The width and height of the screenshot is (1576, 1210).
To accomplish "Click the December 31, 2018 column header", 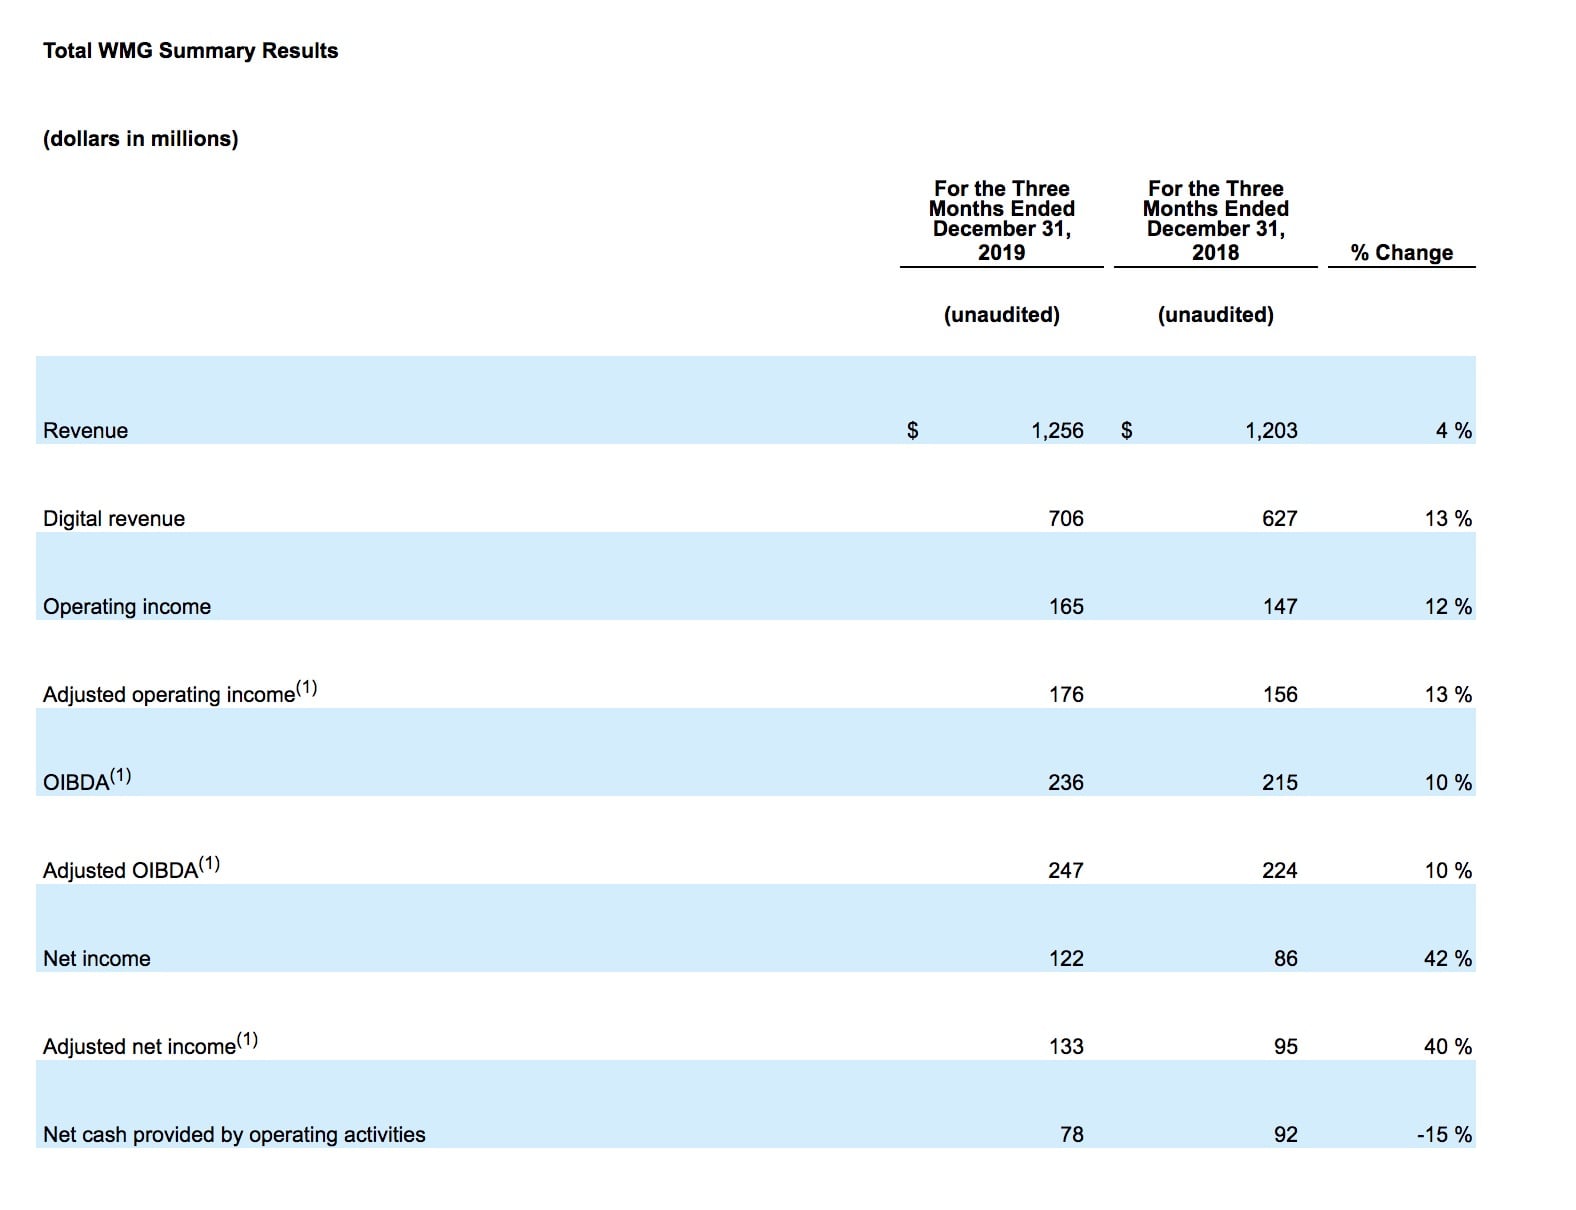I will [1215, 220].
